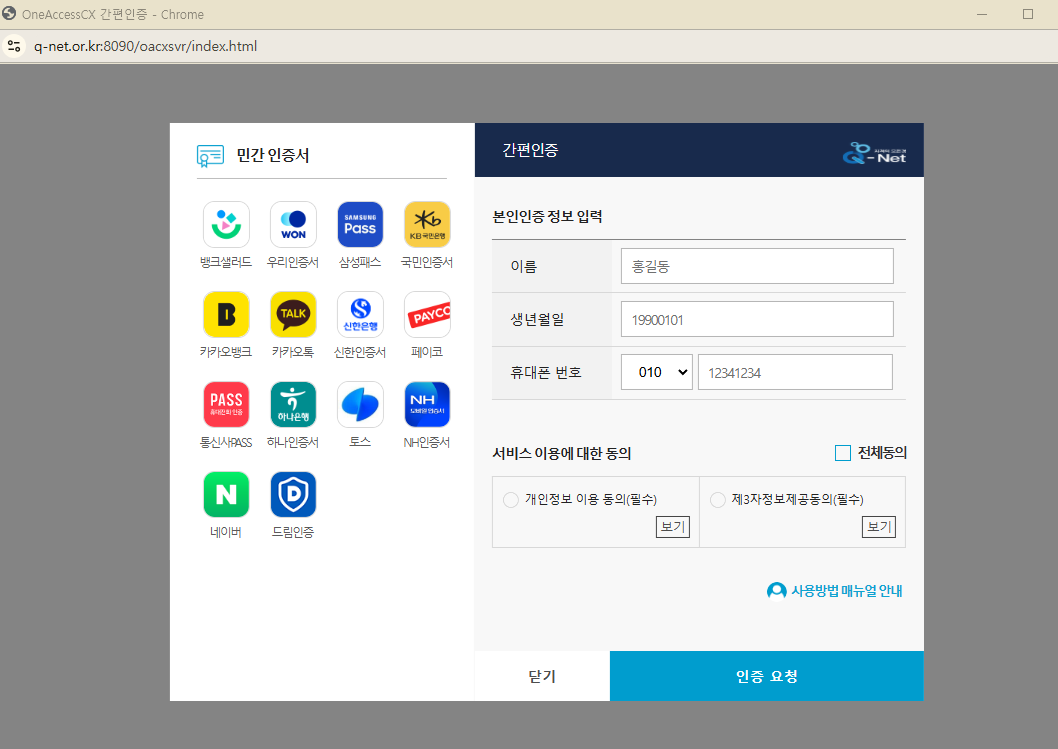Choose the Woori WON certificate (우리인증서) icon
Screen dimensions: 1058x749
pyautogui.click(x=293, y=225)
